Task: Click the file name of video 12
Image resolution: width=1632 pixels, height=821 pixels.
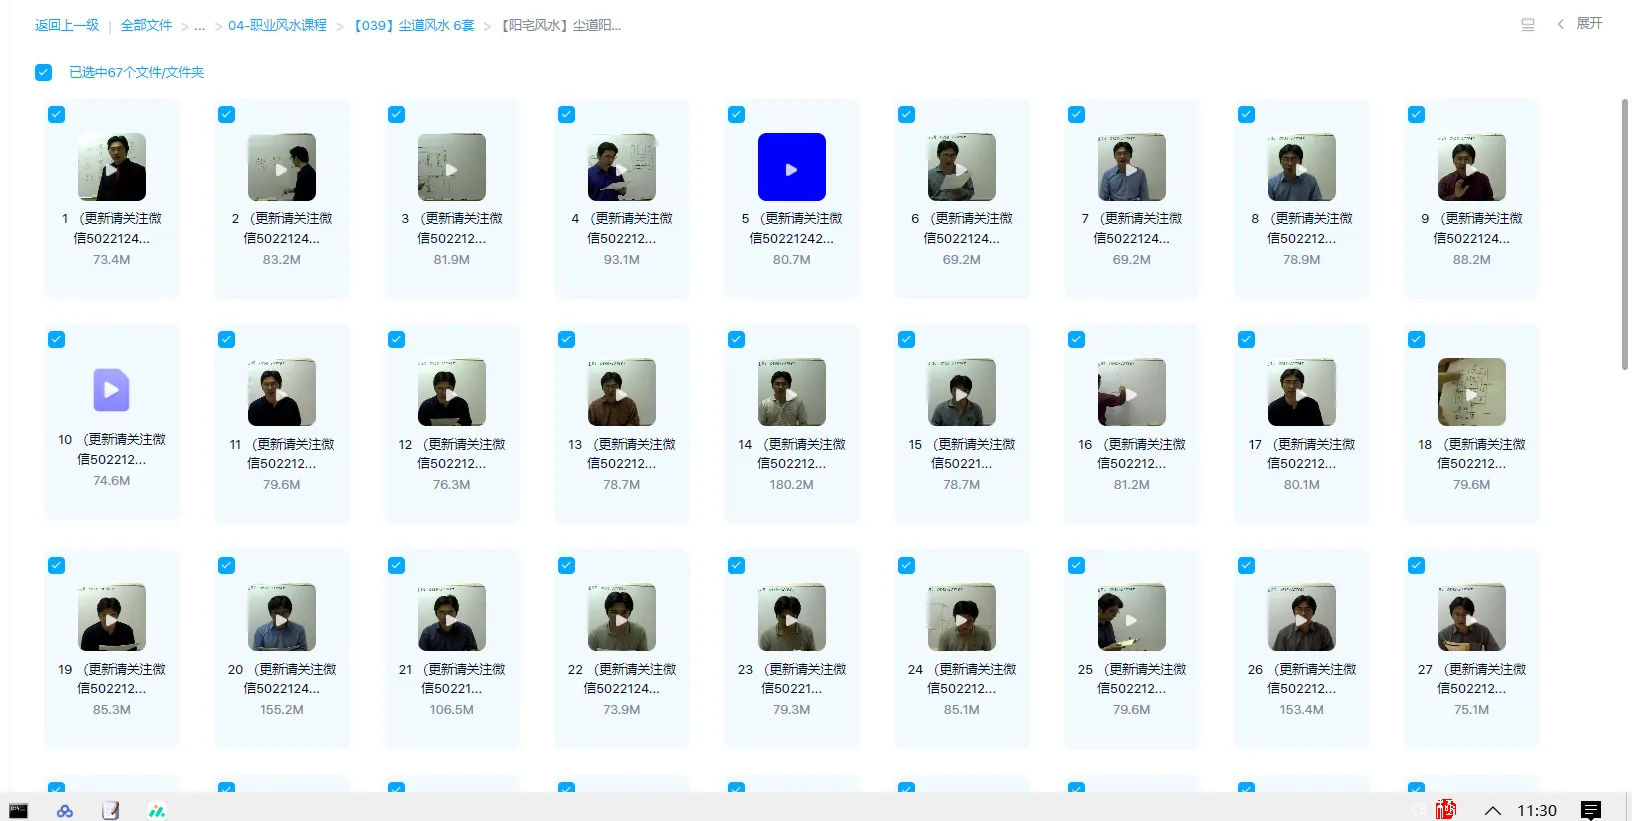Action: 452,453
